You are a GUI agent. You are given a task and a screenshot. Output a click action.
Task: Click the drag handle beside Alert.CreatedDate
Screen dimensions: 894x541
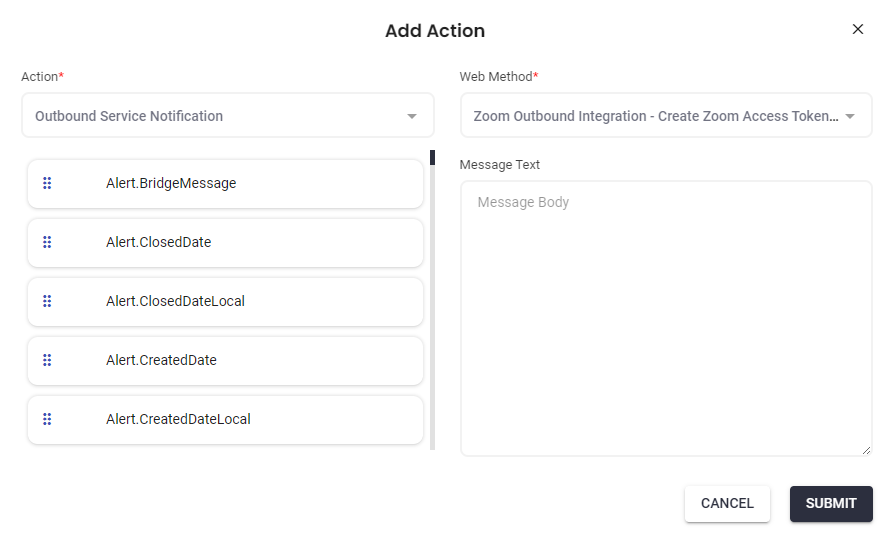pos(47,360)
